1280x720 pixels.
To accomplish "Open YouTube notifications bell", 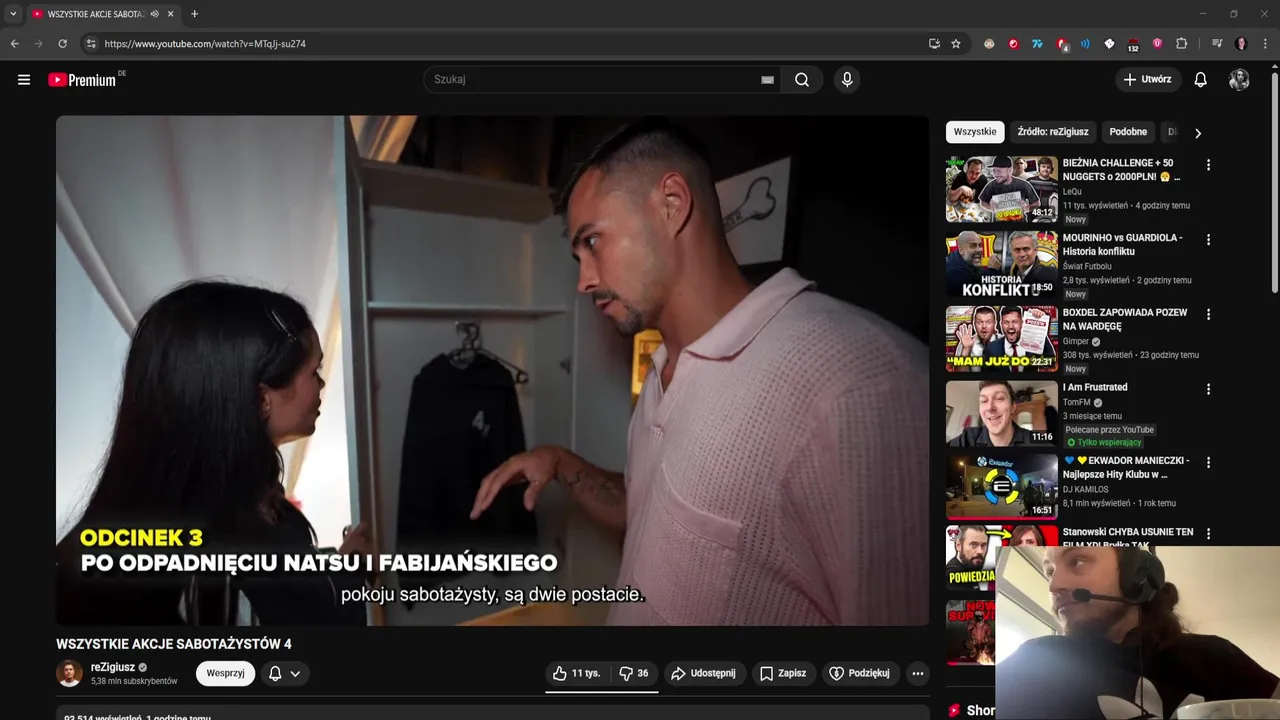I will pos(1201,80).
